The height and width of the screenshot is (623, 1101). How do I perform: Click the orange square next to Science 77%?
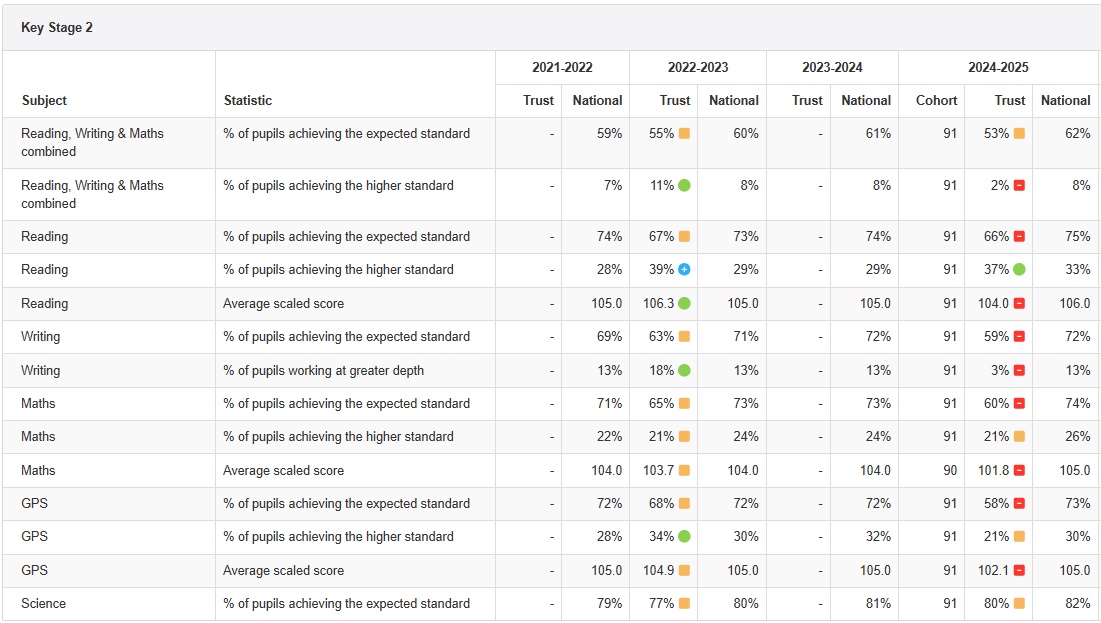pos(684,604)
